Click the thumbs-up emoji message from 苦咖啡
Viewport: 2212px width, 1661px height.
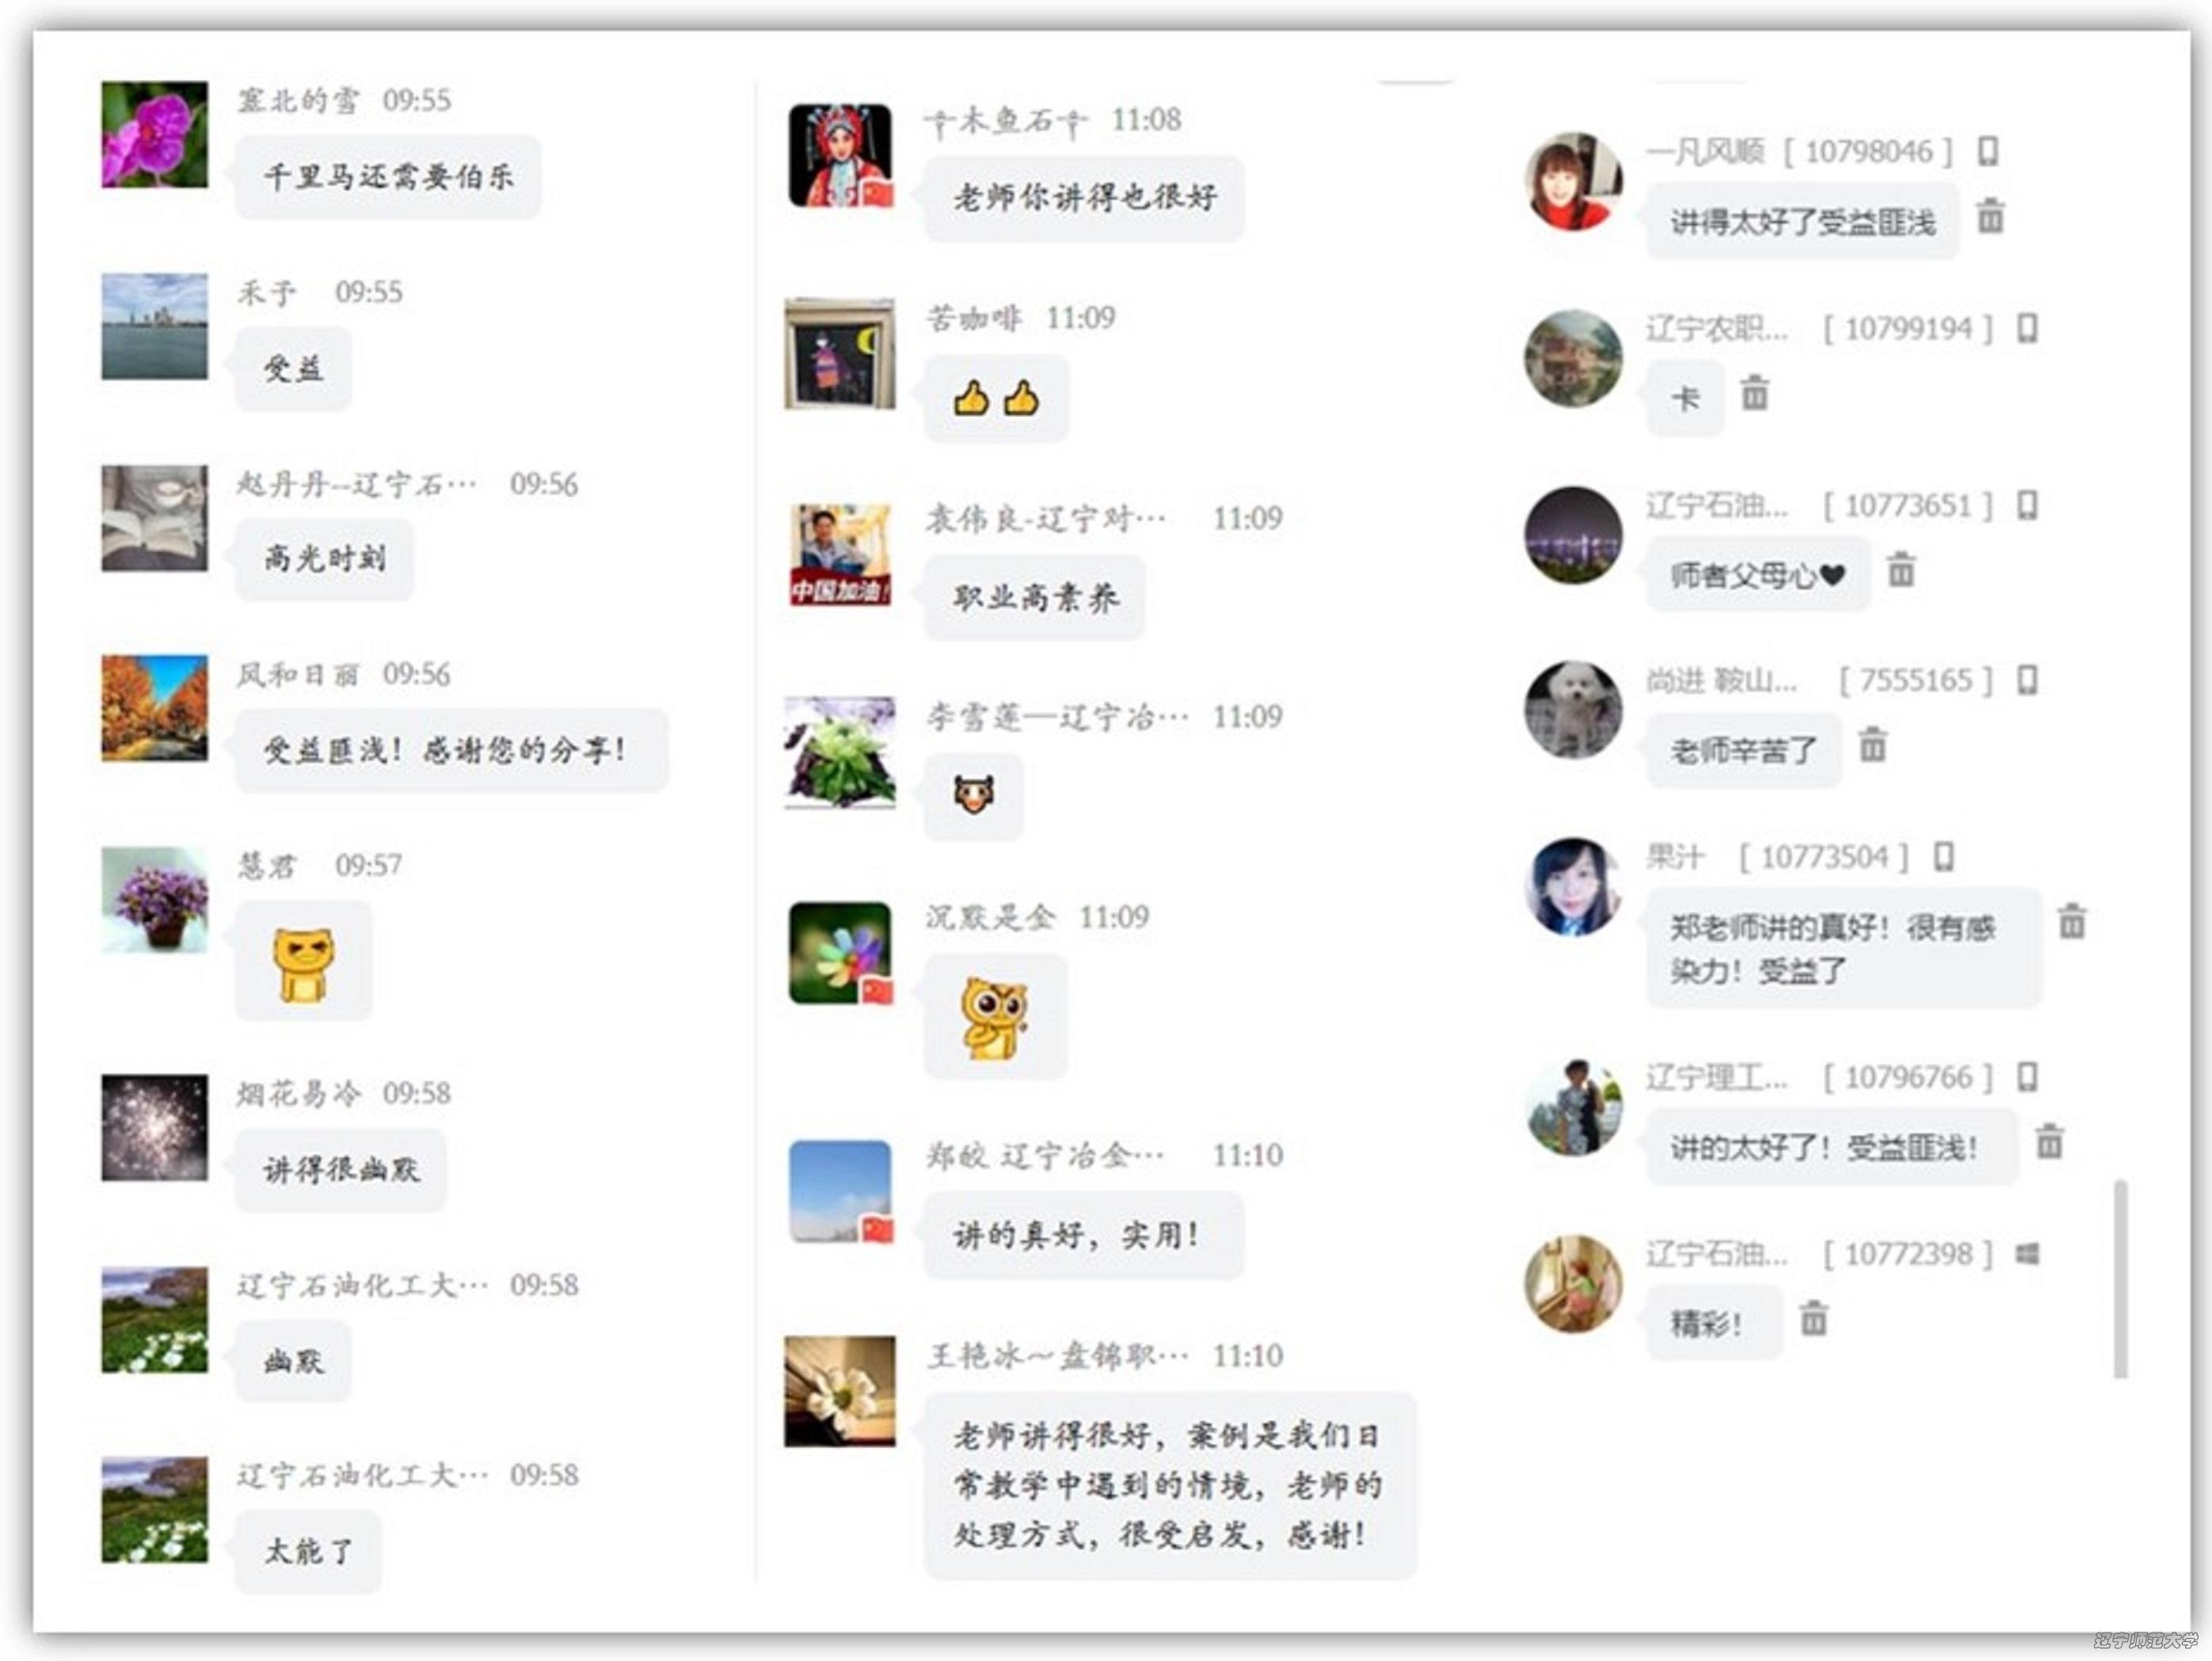996,399
